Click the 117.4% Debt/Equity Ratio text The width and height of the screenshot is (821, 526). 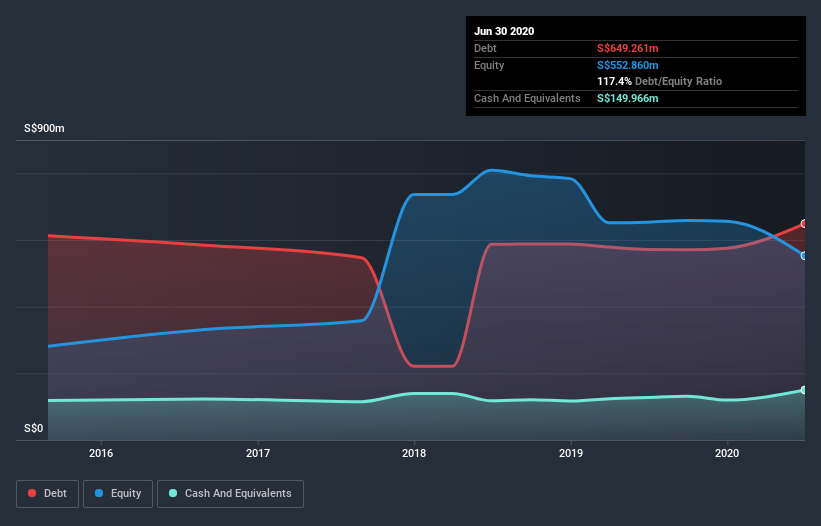coord(660,82)
